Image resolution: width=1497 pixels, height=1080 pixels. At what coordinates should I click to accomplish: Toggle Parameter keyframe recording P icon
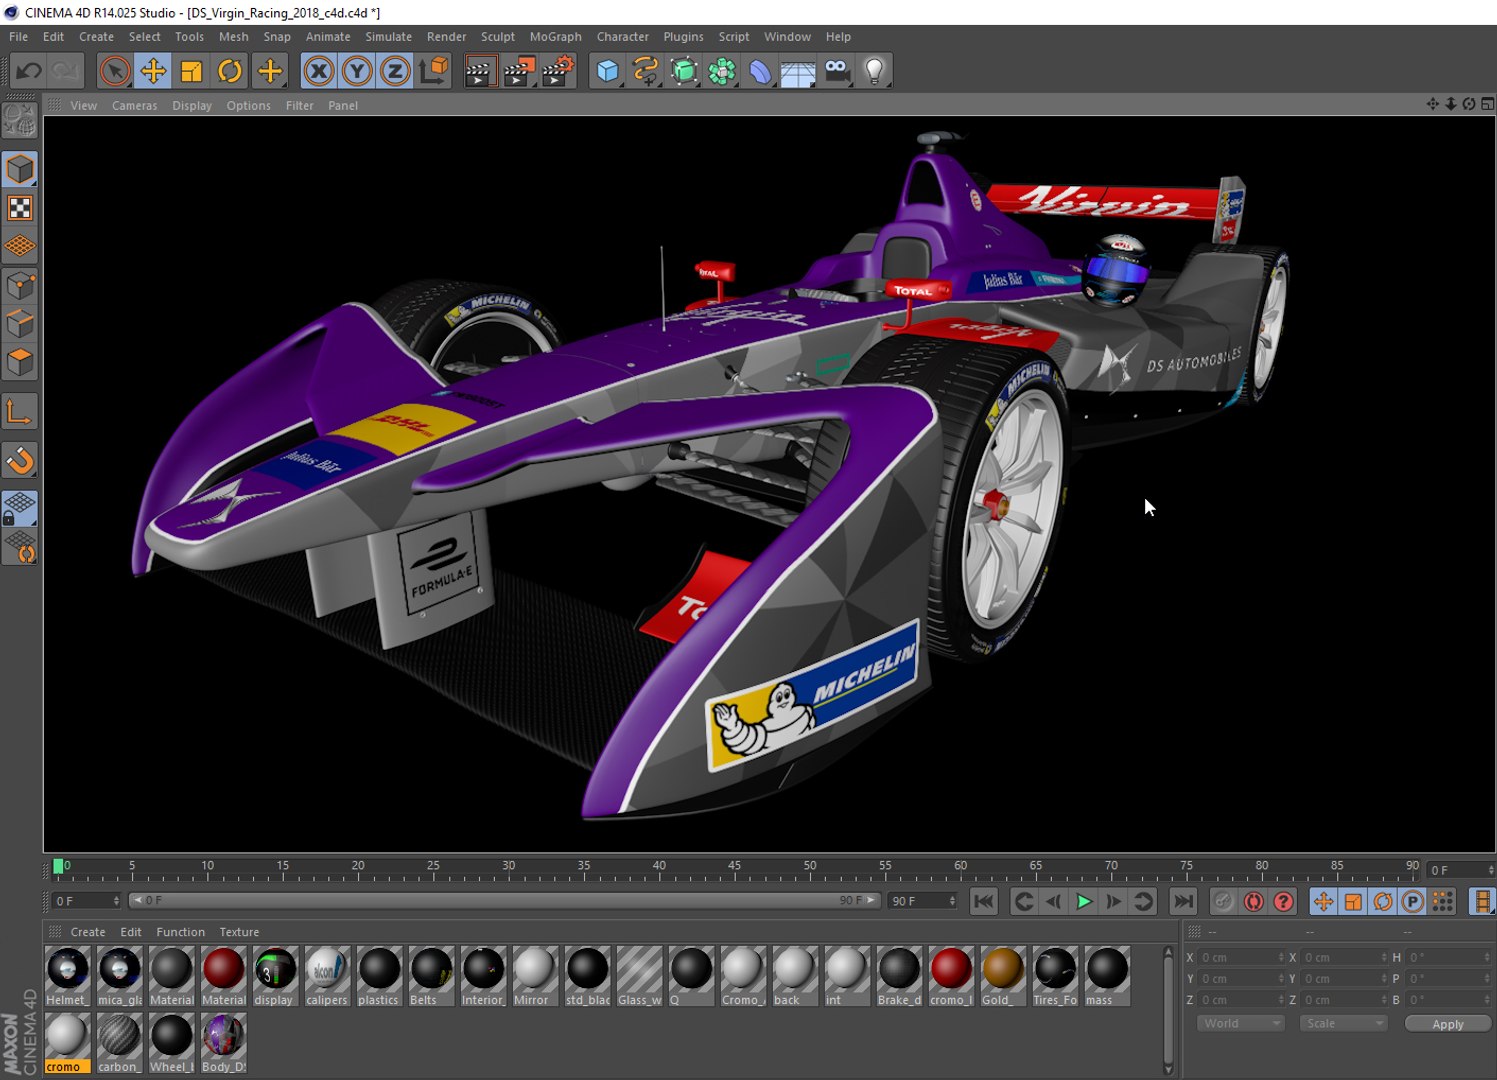[1412, 902]
